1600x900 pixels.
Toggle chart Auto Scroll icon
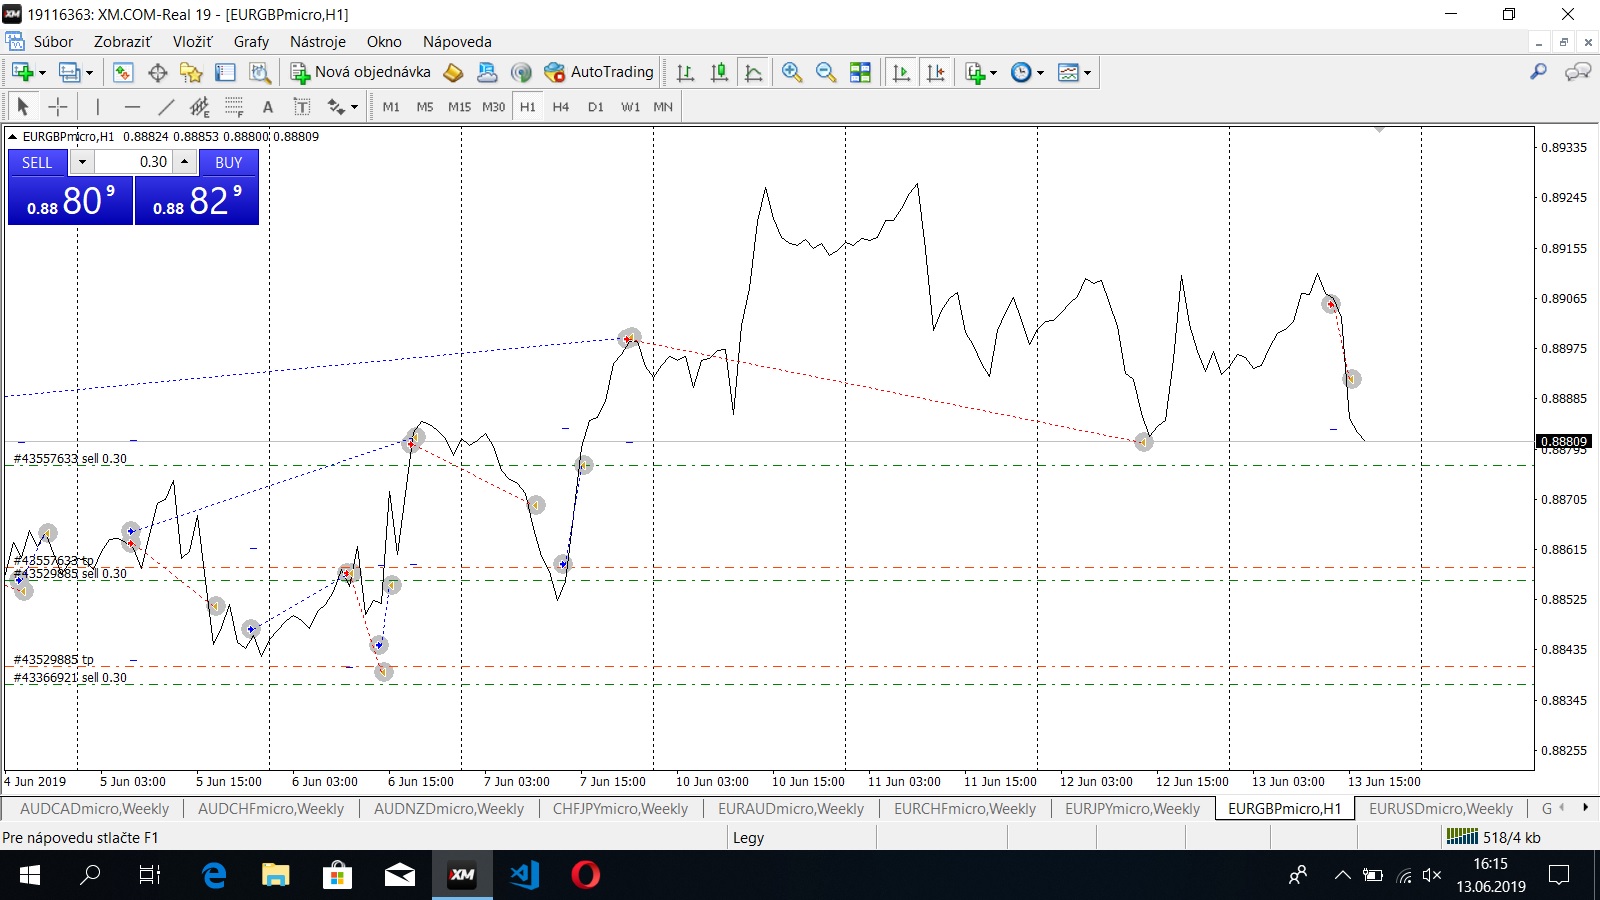(x=901, y=72)
